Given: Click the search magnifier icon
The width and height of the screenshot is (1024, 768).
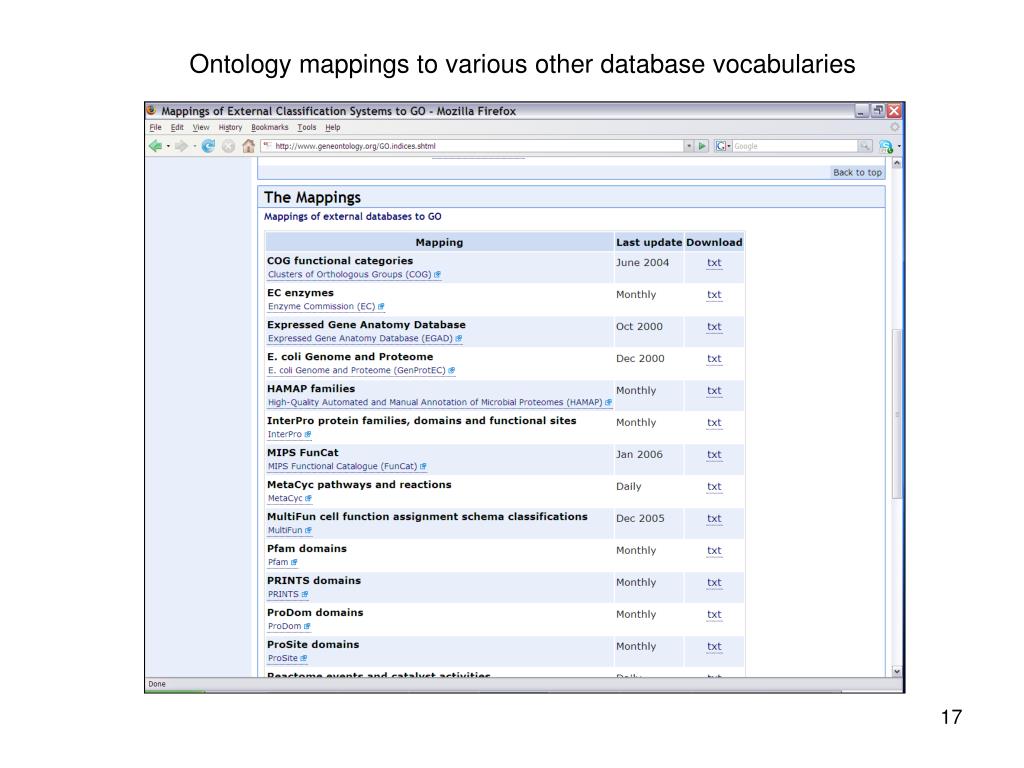Looking at the screenshot, I should (x=865, y=146).
